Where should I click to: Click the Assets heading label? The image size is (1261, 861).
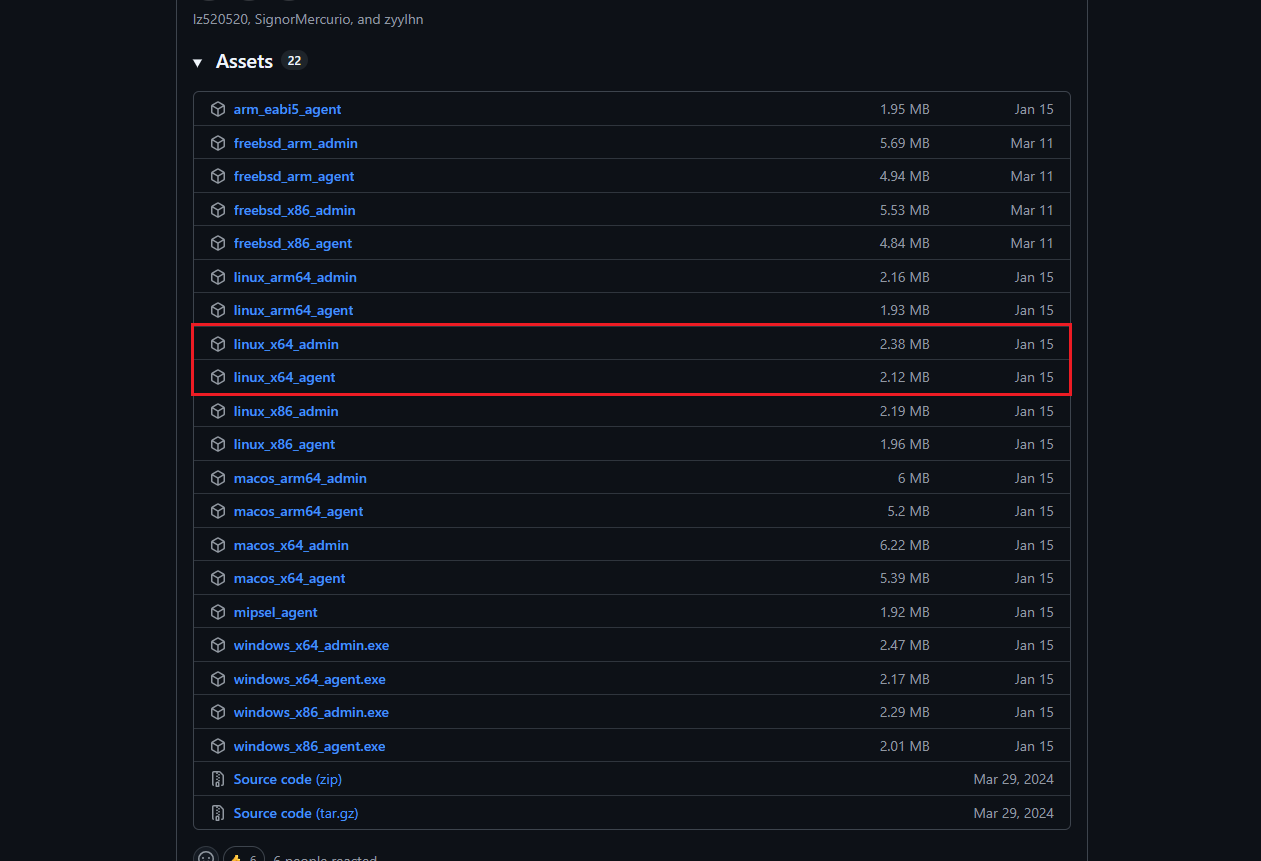tap(244, 62)
